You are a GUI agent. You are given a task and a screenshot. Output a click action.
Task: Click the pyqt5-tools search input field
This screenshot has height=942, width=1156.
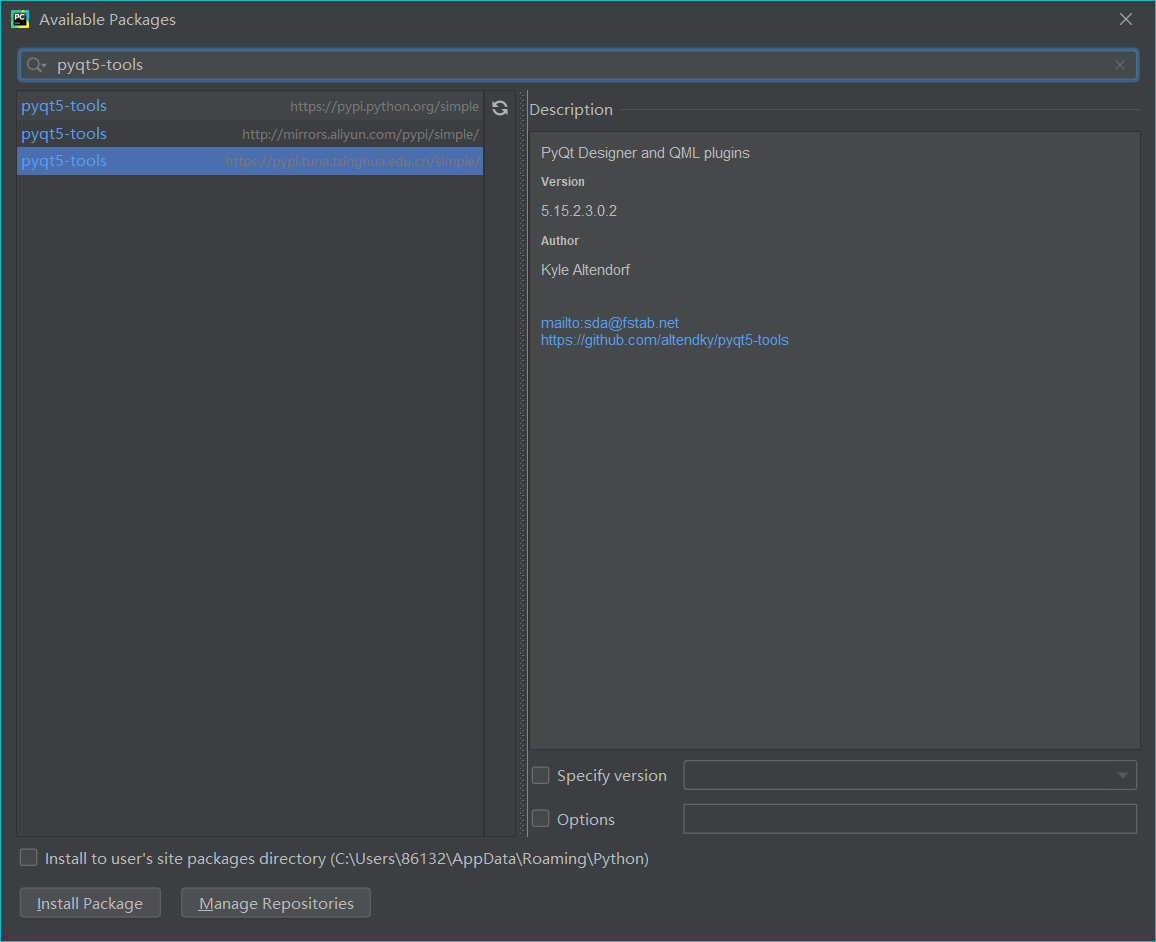(578, 65)
